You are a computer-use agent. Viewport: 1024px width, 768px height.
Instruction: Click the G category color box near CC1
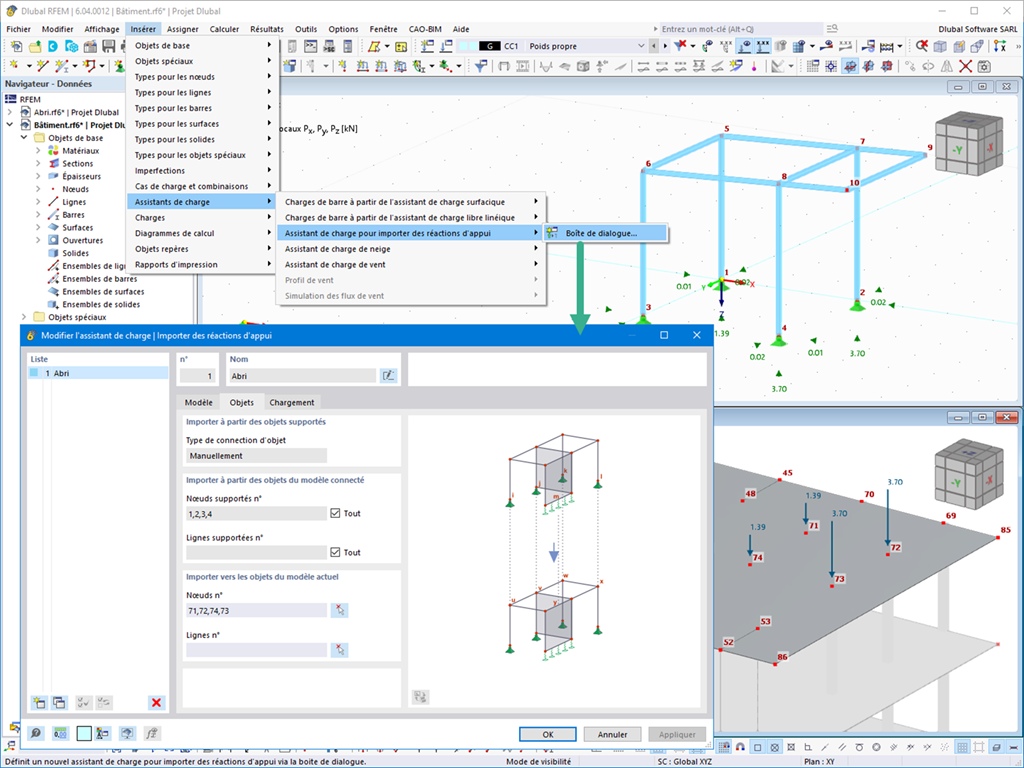[490, 46]
